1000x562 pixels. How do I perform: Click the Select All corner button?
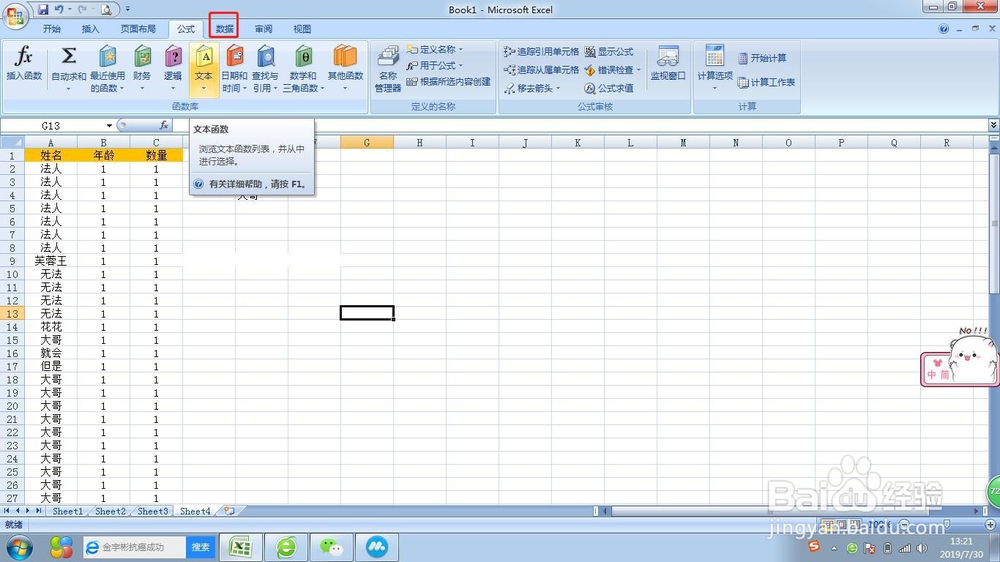[12, 142]
